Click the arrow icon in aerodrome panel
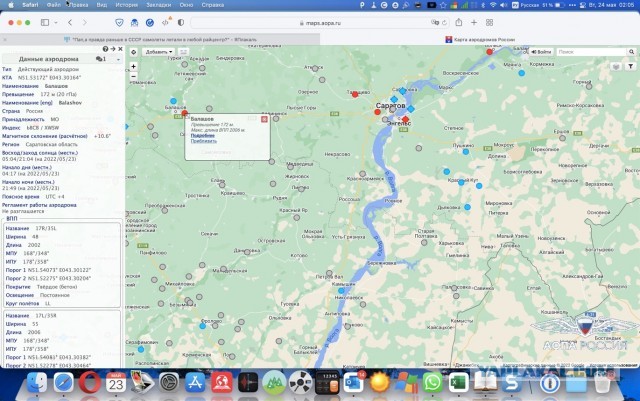 click(113, 49)
